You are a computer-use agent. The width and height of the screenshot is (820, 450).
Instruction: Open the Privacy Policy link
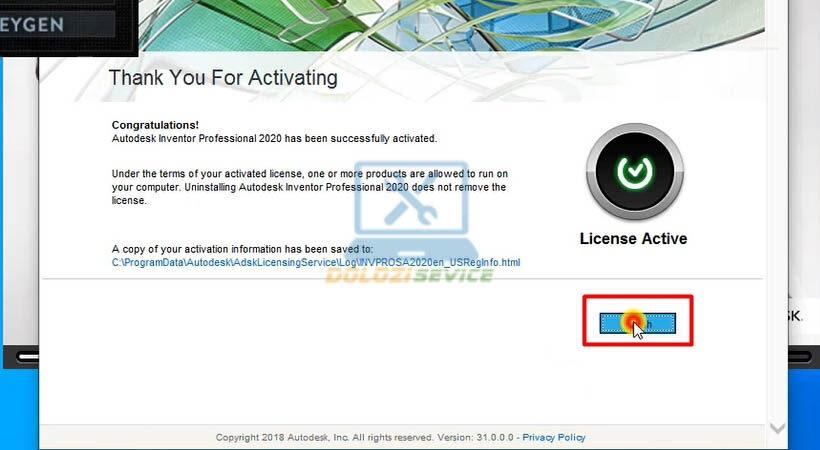(553, 437)
